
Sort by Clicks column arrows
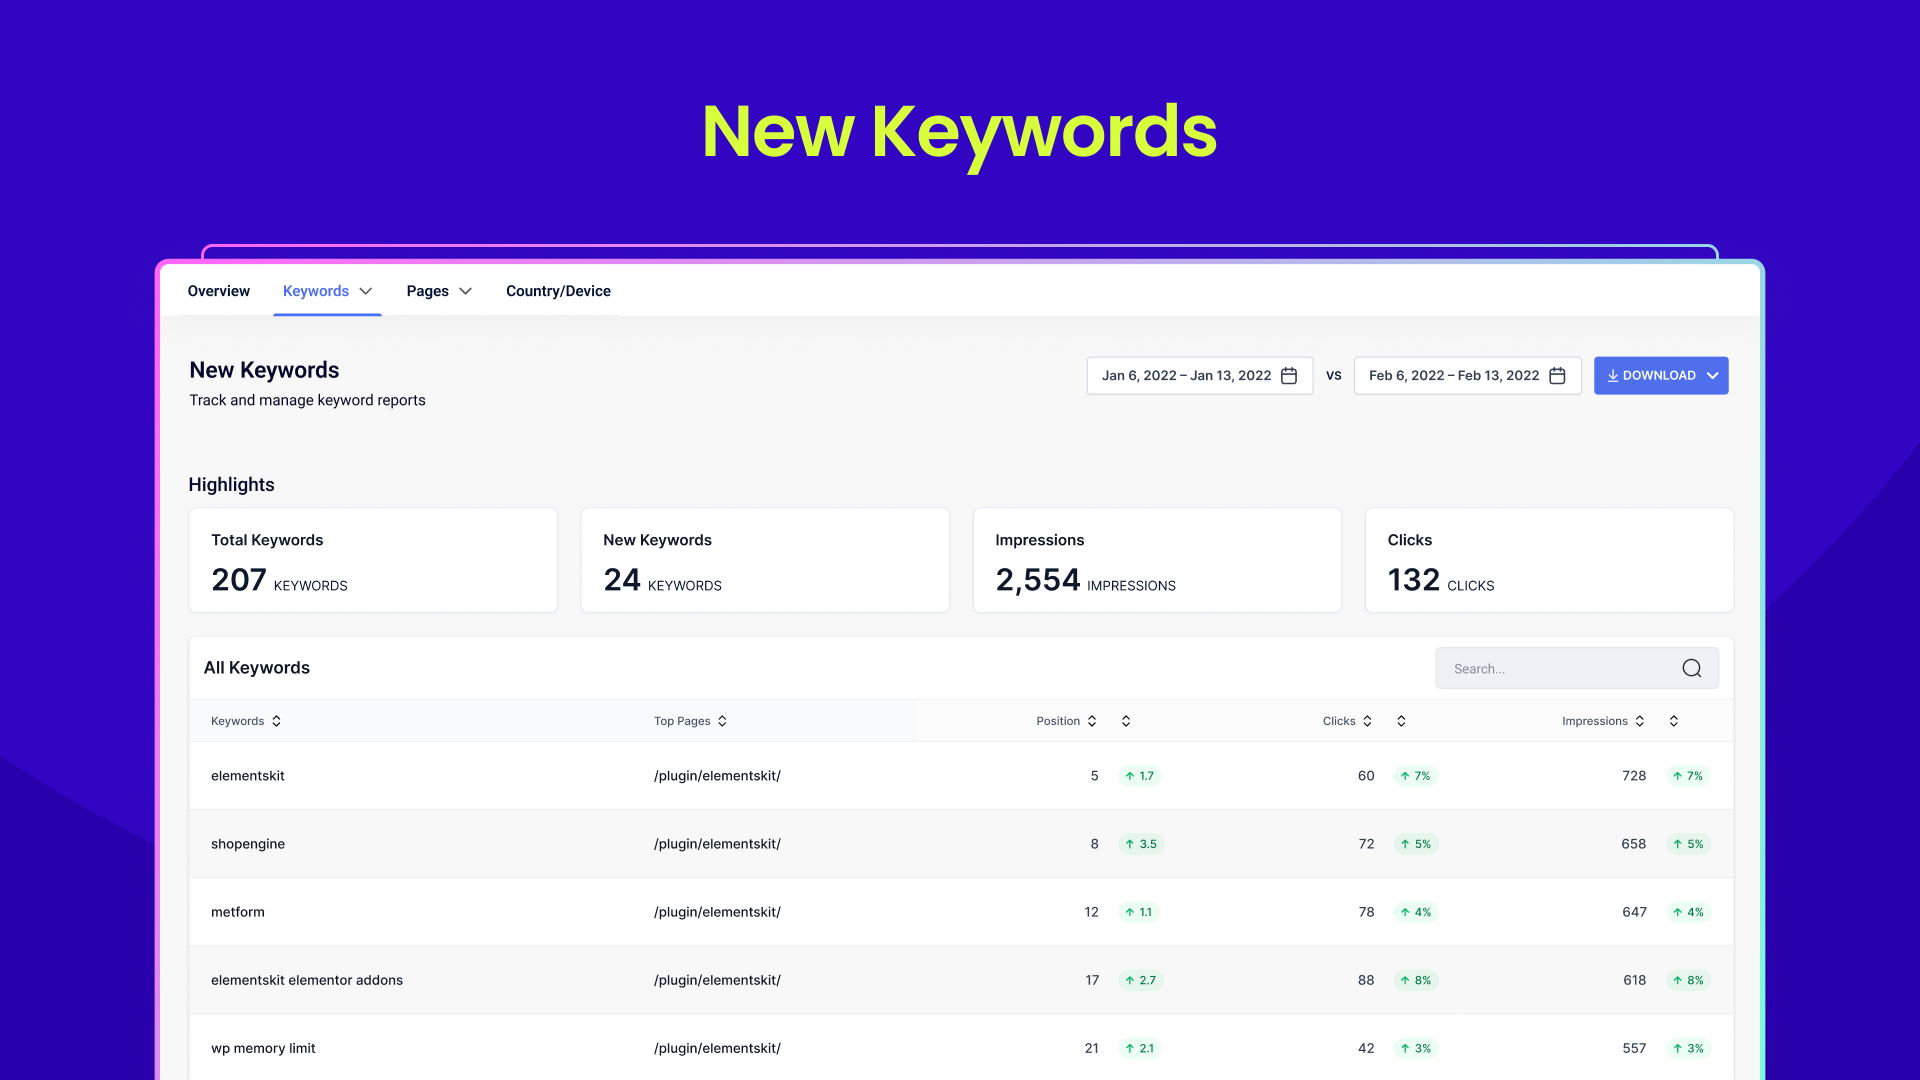click(x=1367, y=721)
